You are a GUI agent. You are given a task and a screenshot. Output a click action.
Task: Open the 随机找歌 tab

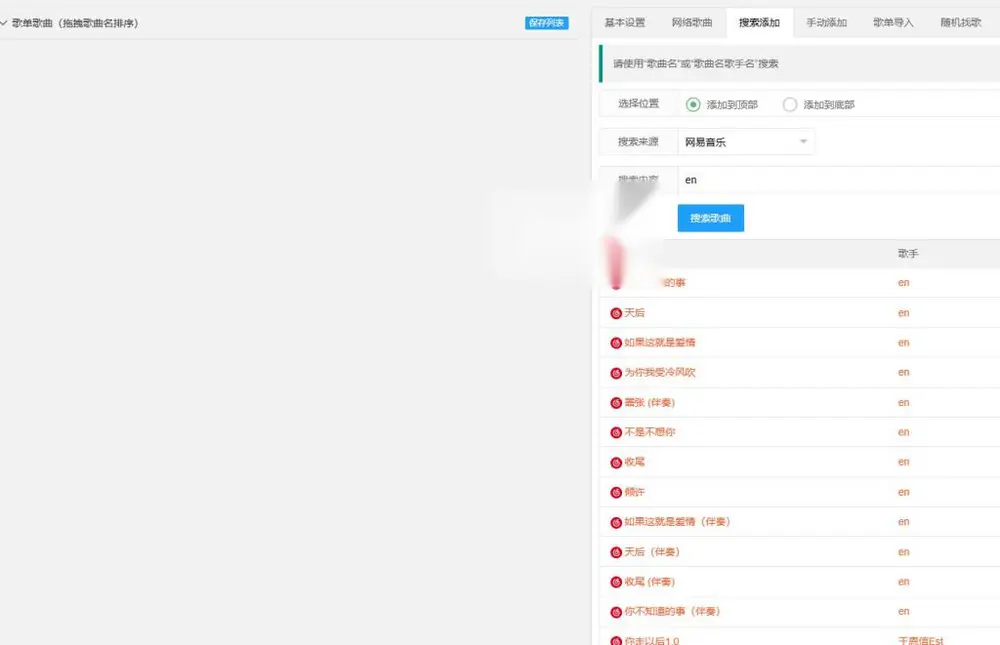(961, 23)
